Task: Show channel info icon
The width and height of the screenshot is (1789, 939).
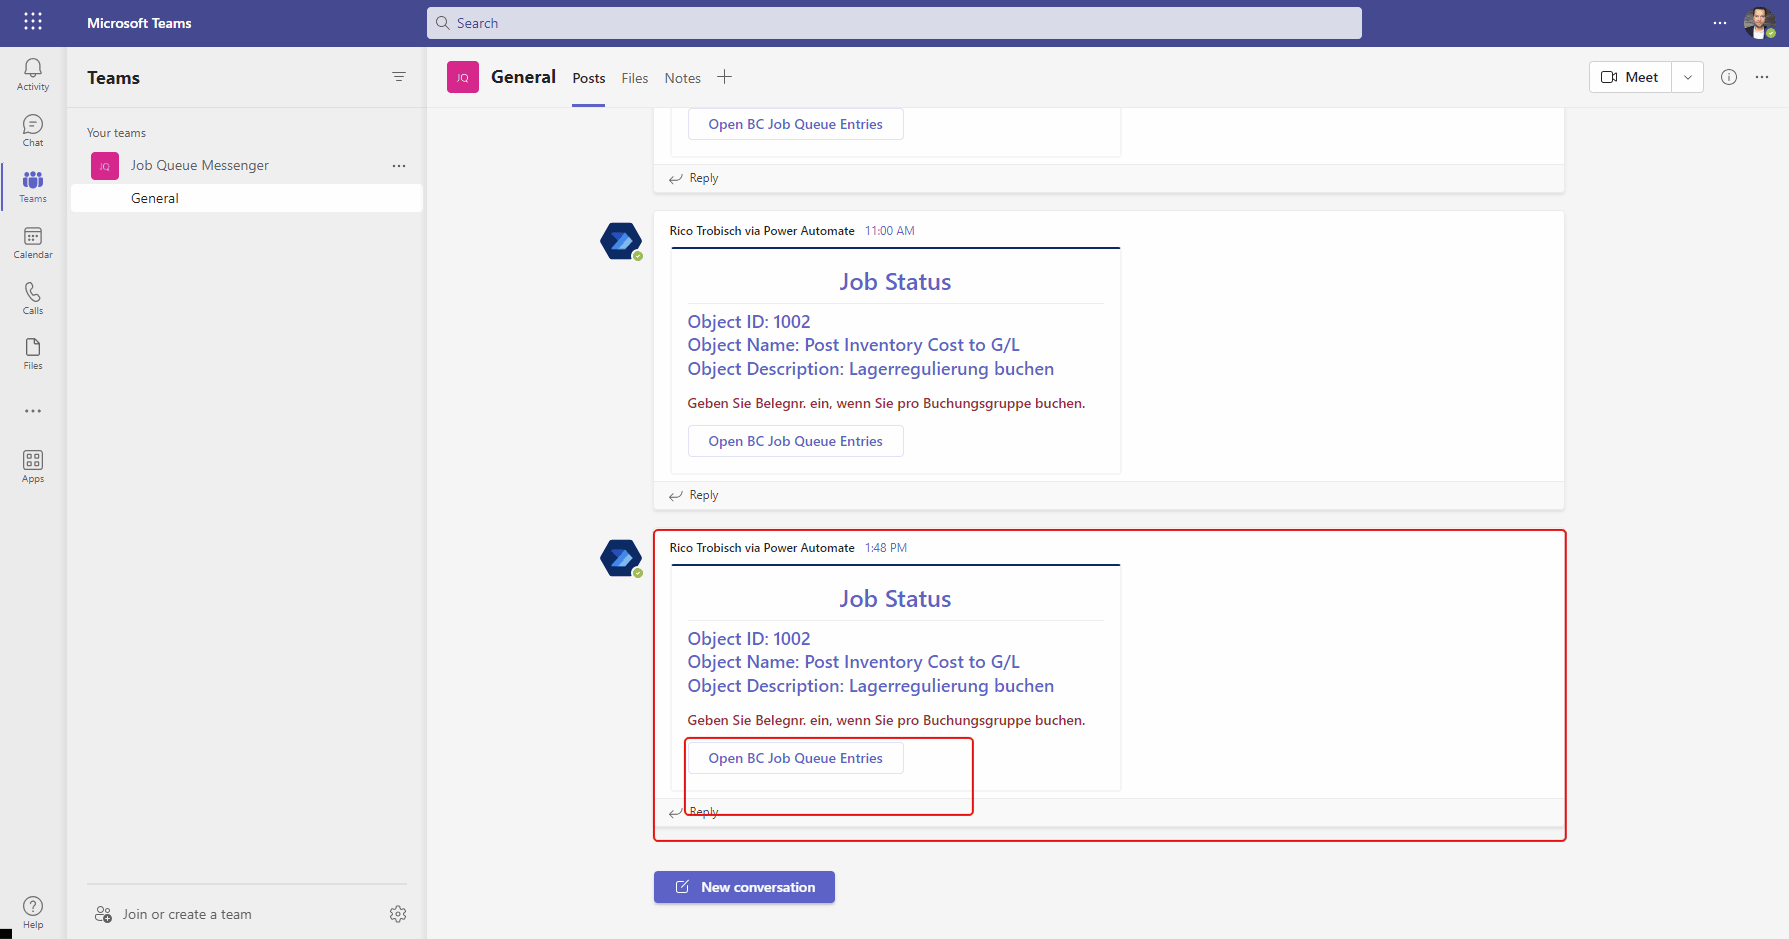Action: [x=1729, y=77]
